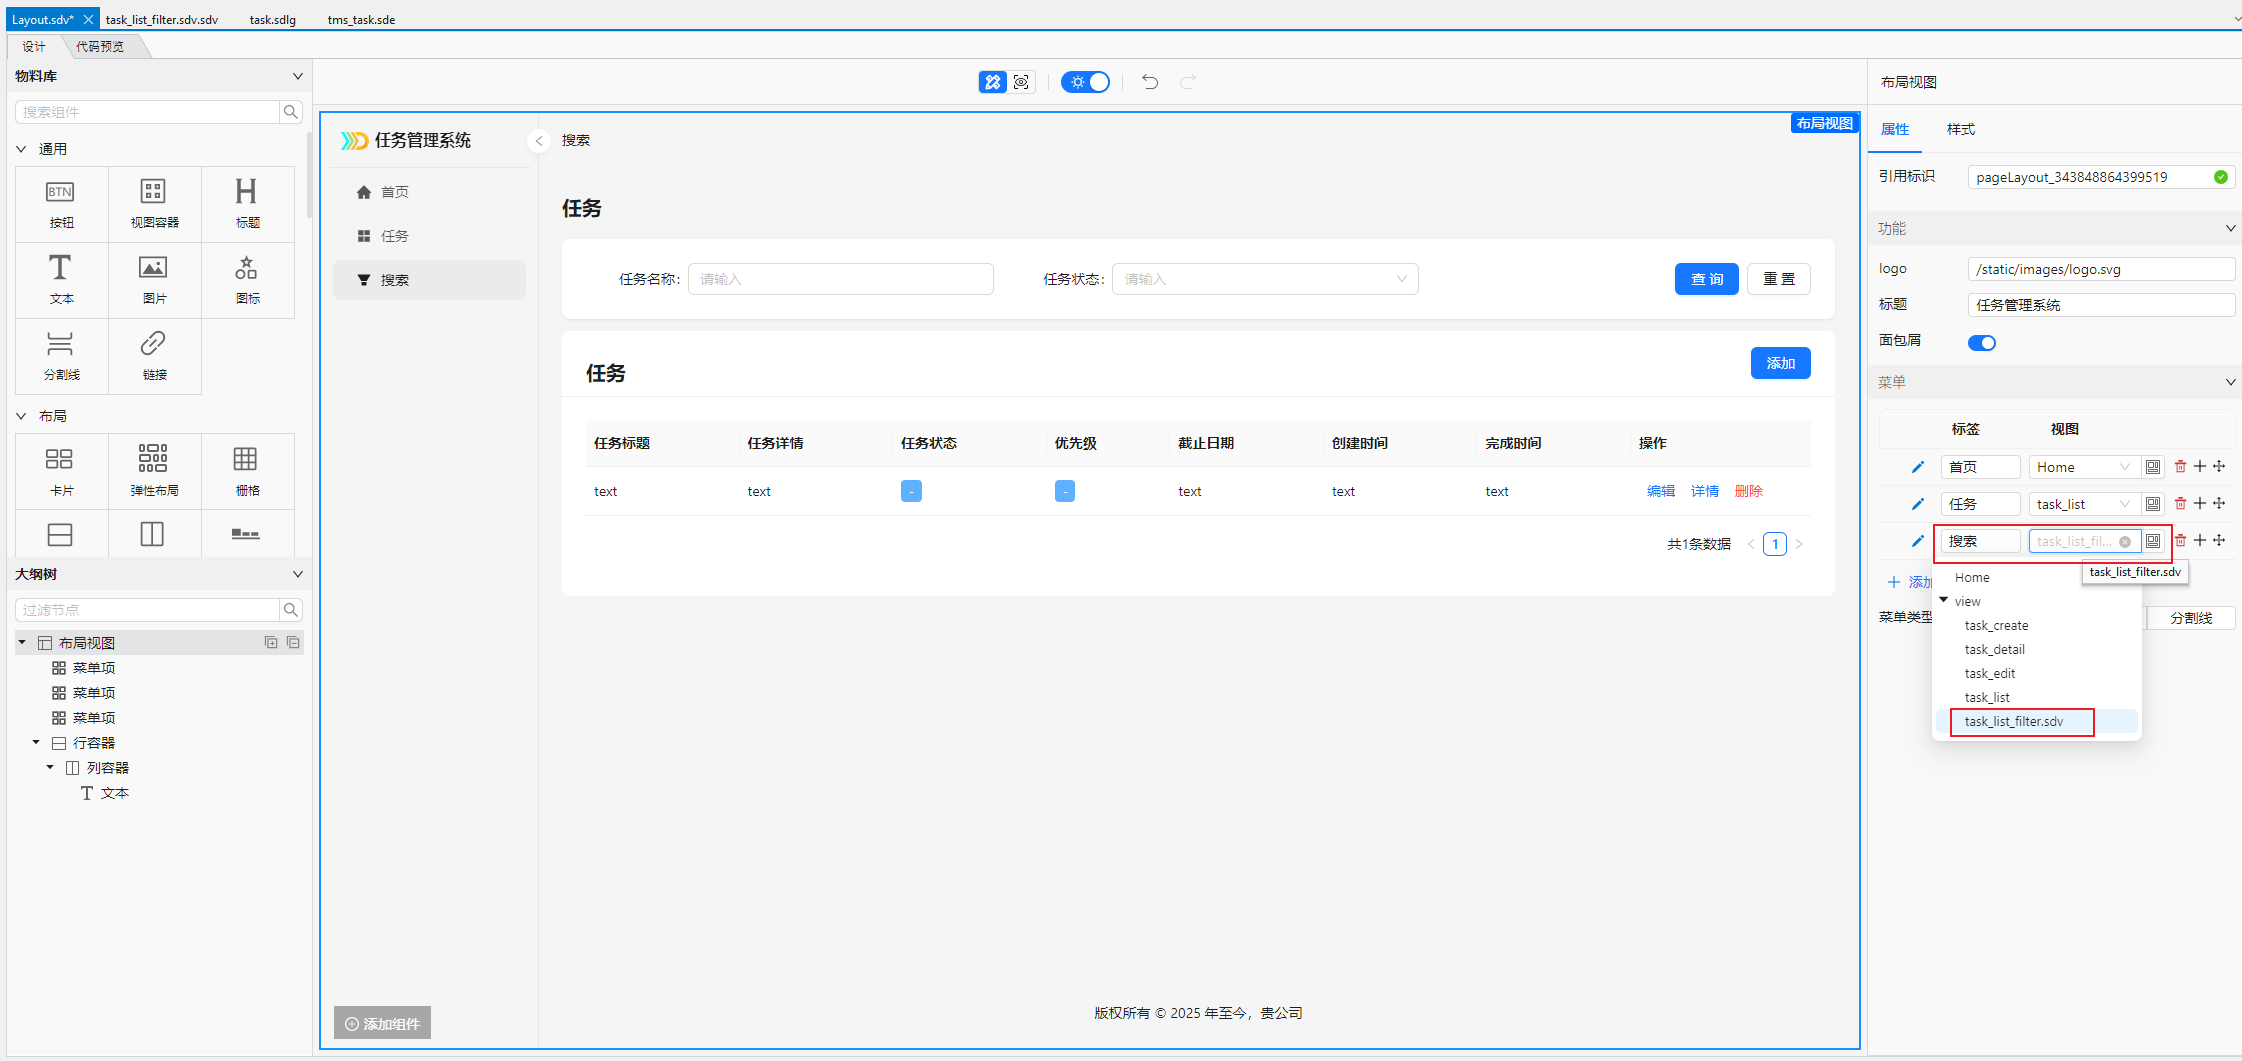This screenshot has width=2242, height=1061.
Task: Choose the 弹性布局 flex layout
Action: point(154,471)
